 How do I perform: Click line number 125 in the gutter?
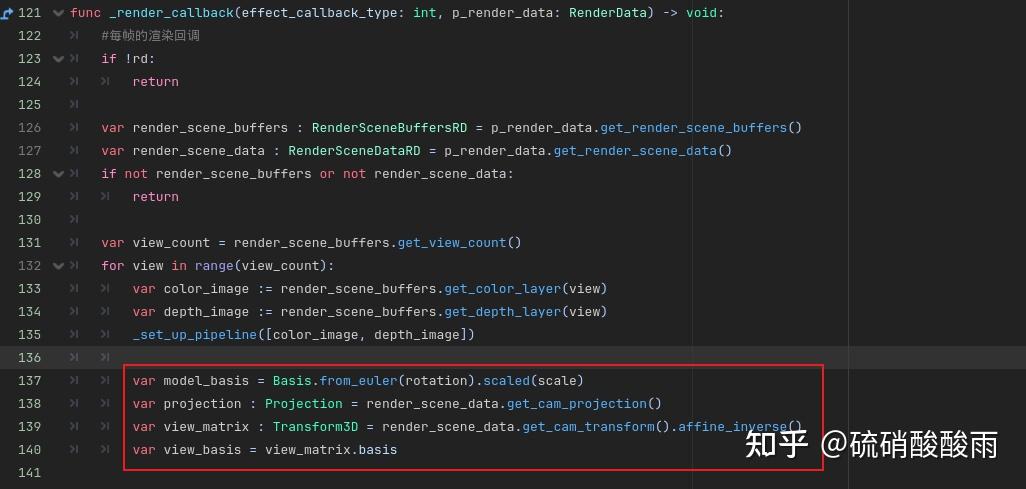[x=29, y=105]
